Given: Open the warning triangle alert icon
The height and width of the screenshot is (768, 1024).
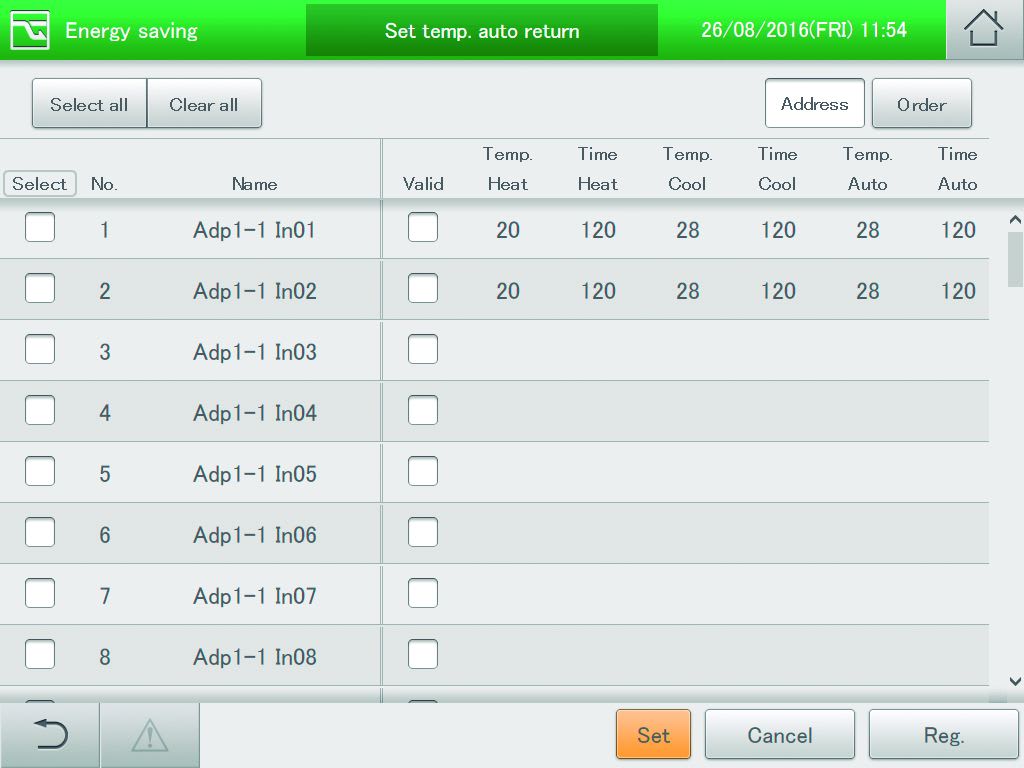Looking at the screenshot, I should click(150, 736).
